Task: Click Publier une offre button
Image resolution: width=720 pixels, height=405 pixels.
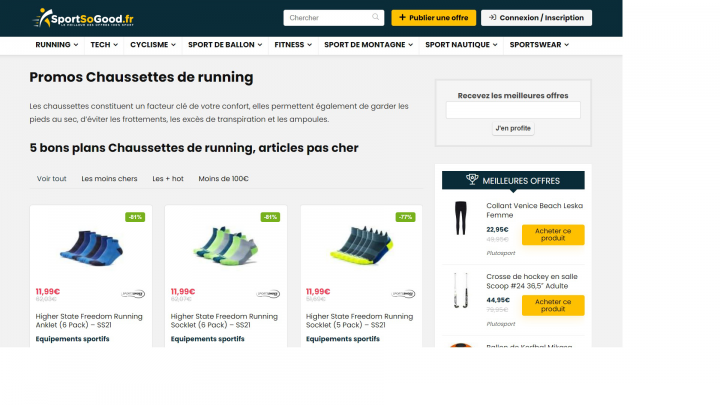Action: pyautogui.click(x=433, y=18)
